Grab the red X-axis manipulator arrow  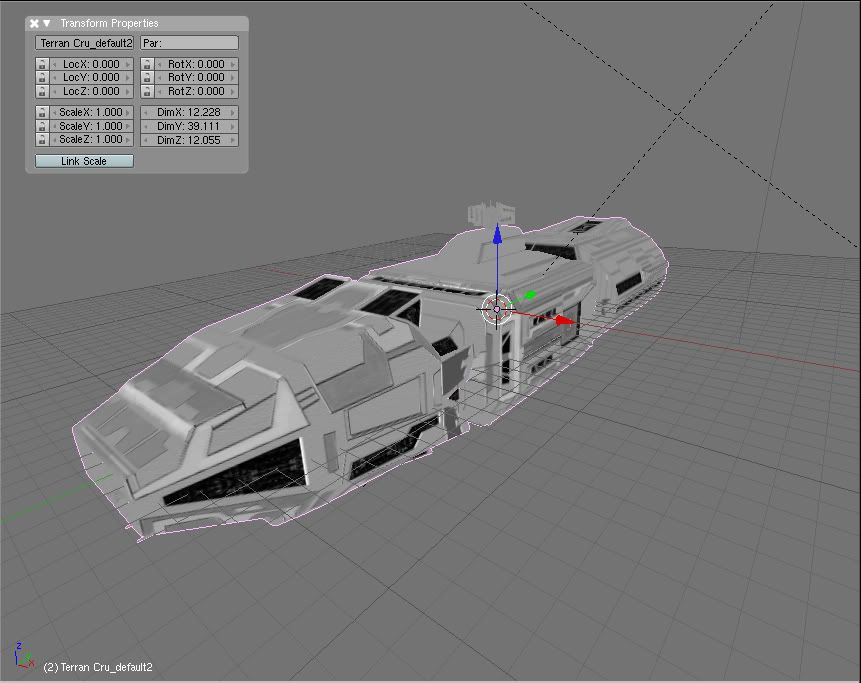click(564, 321)
